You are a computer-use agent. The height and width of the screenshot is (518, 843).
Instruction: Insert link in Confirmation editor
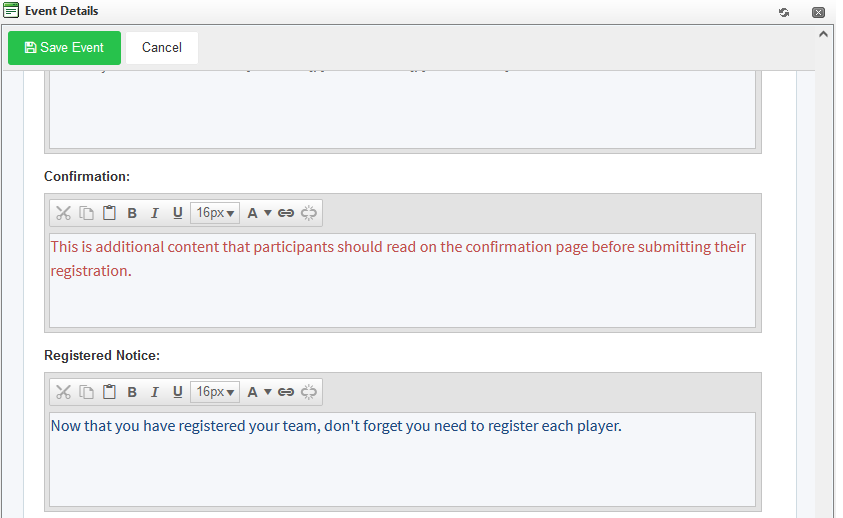point(286,213)
